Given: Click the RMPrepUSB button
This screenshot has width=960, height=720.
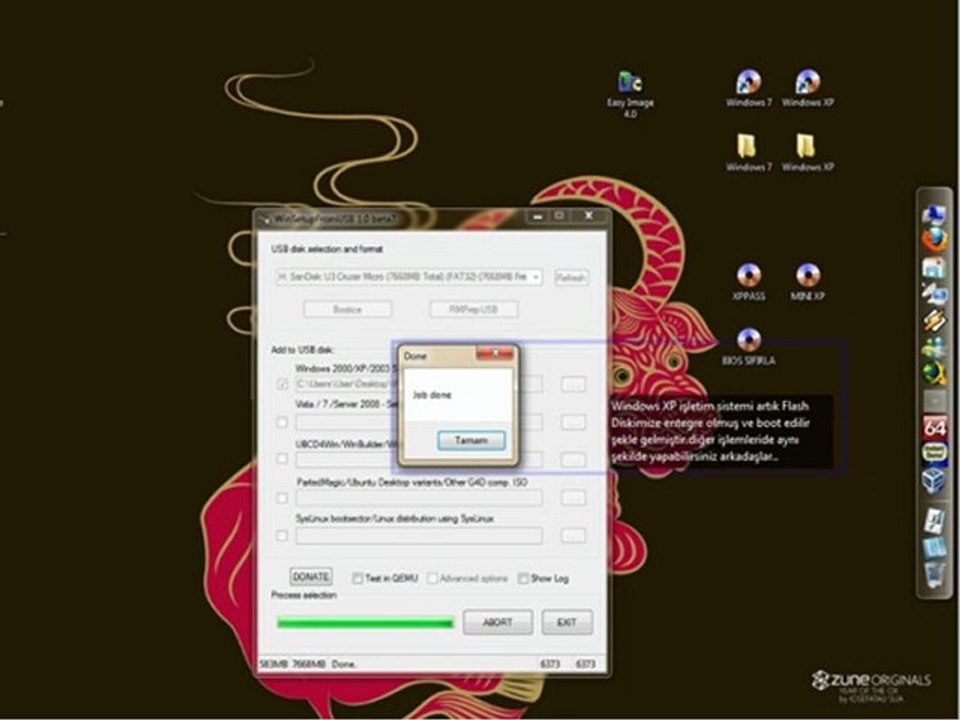Looking at the screenshot, I should tap(473, 309).
